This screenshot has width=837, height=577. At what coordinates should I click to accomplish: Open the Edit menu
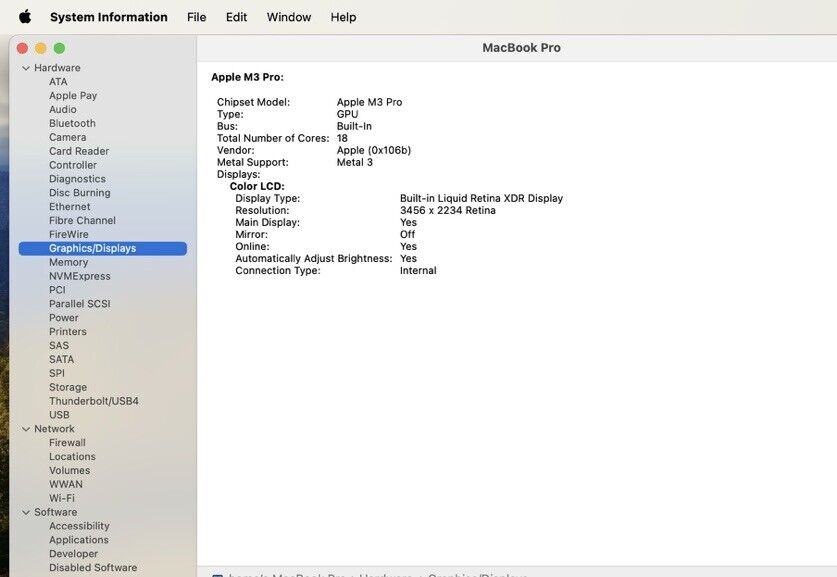236,17
